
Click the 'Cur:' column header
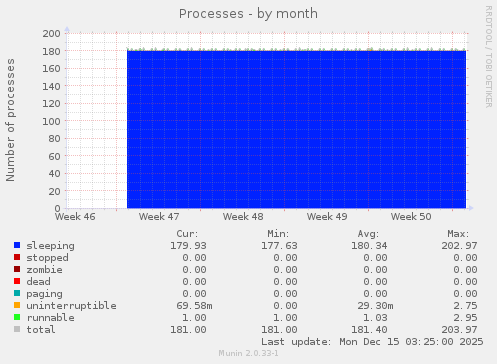[x=187, y=234]
